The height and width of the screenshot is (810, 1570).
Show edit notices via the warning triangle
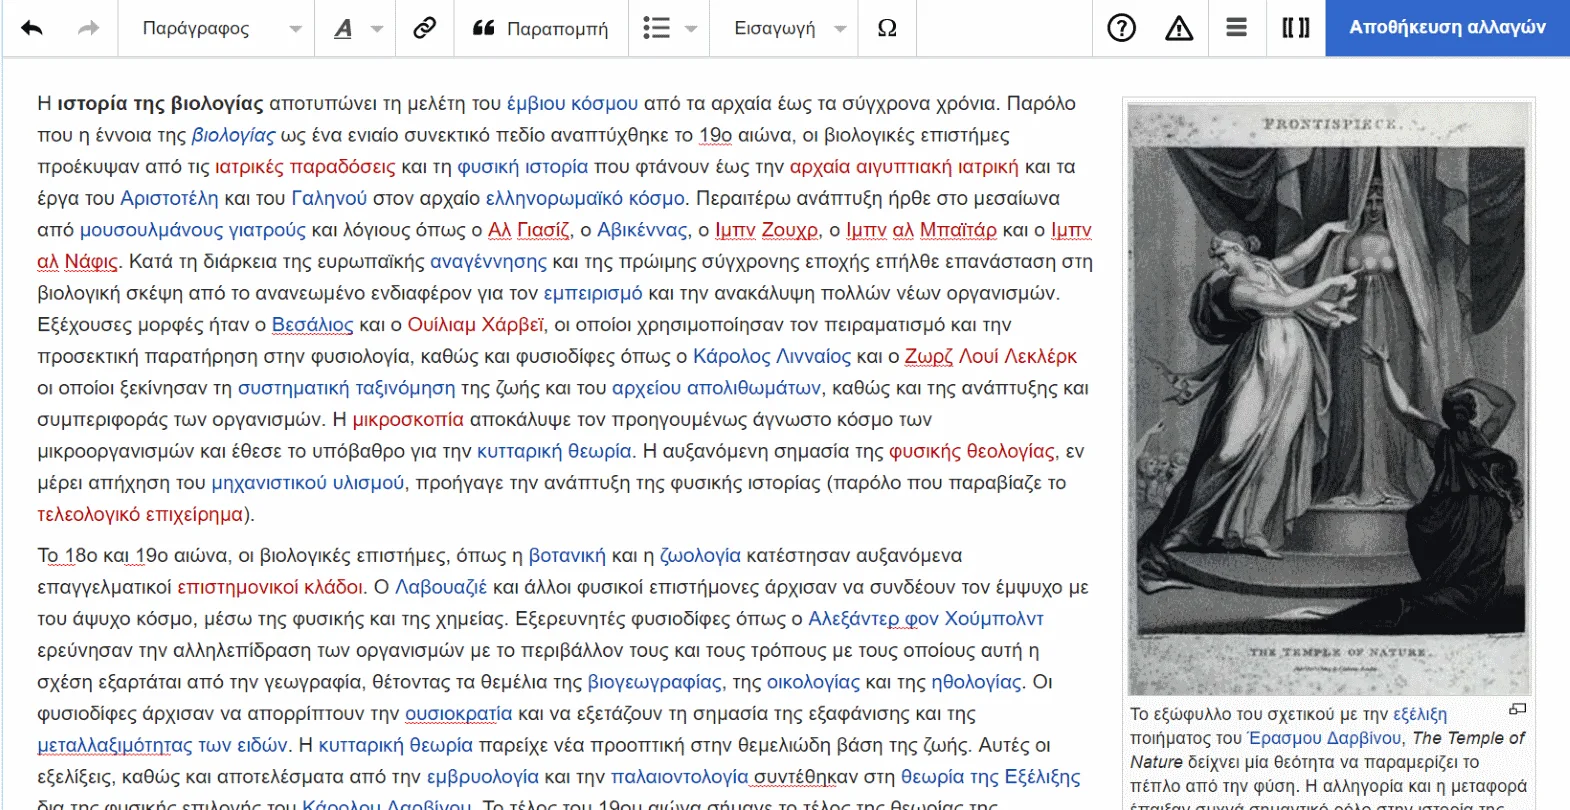pyautogui.click(x=1179, y=28)
